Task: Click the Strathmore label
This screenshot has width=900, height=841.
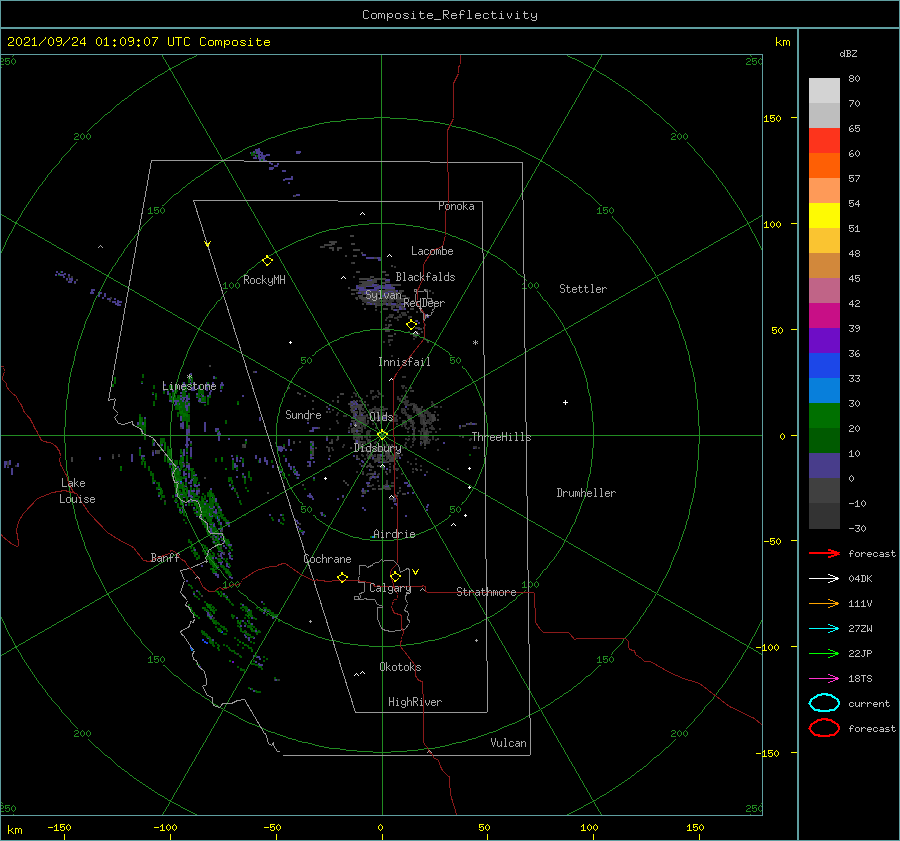Action: [x=486, y=592]
